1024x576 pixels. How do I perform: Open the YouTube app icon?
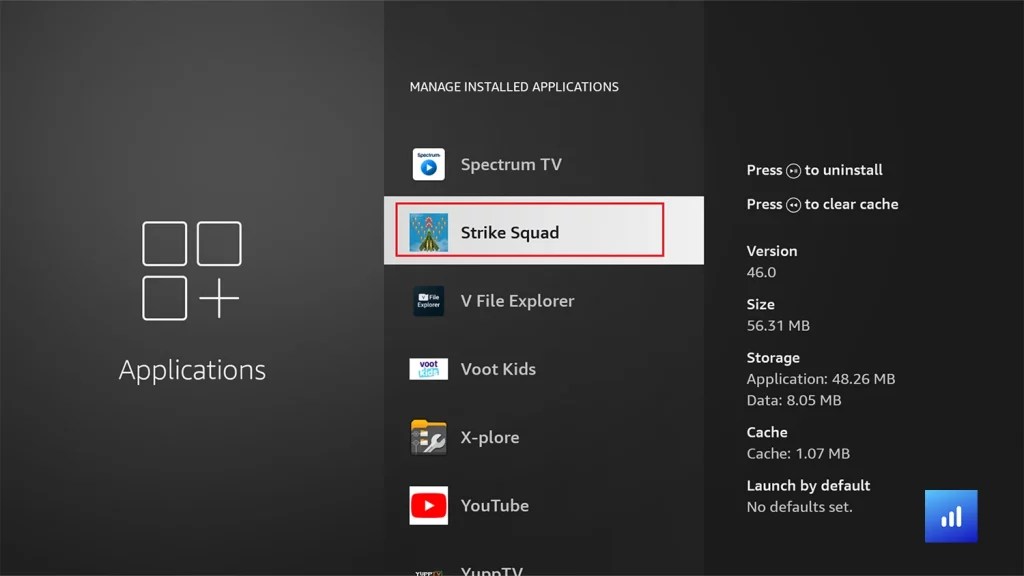pyautogui.click(x=428, y=505)
